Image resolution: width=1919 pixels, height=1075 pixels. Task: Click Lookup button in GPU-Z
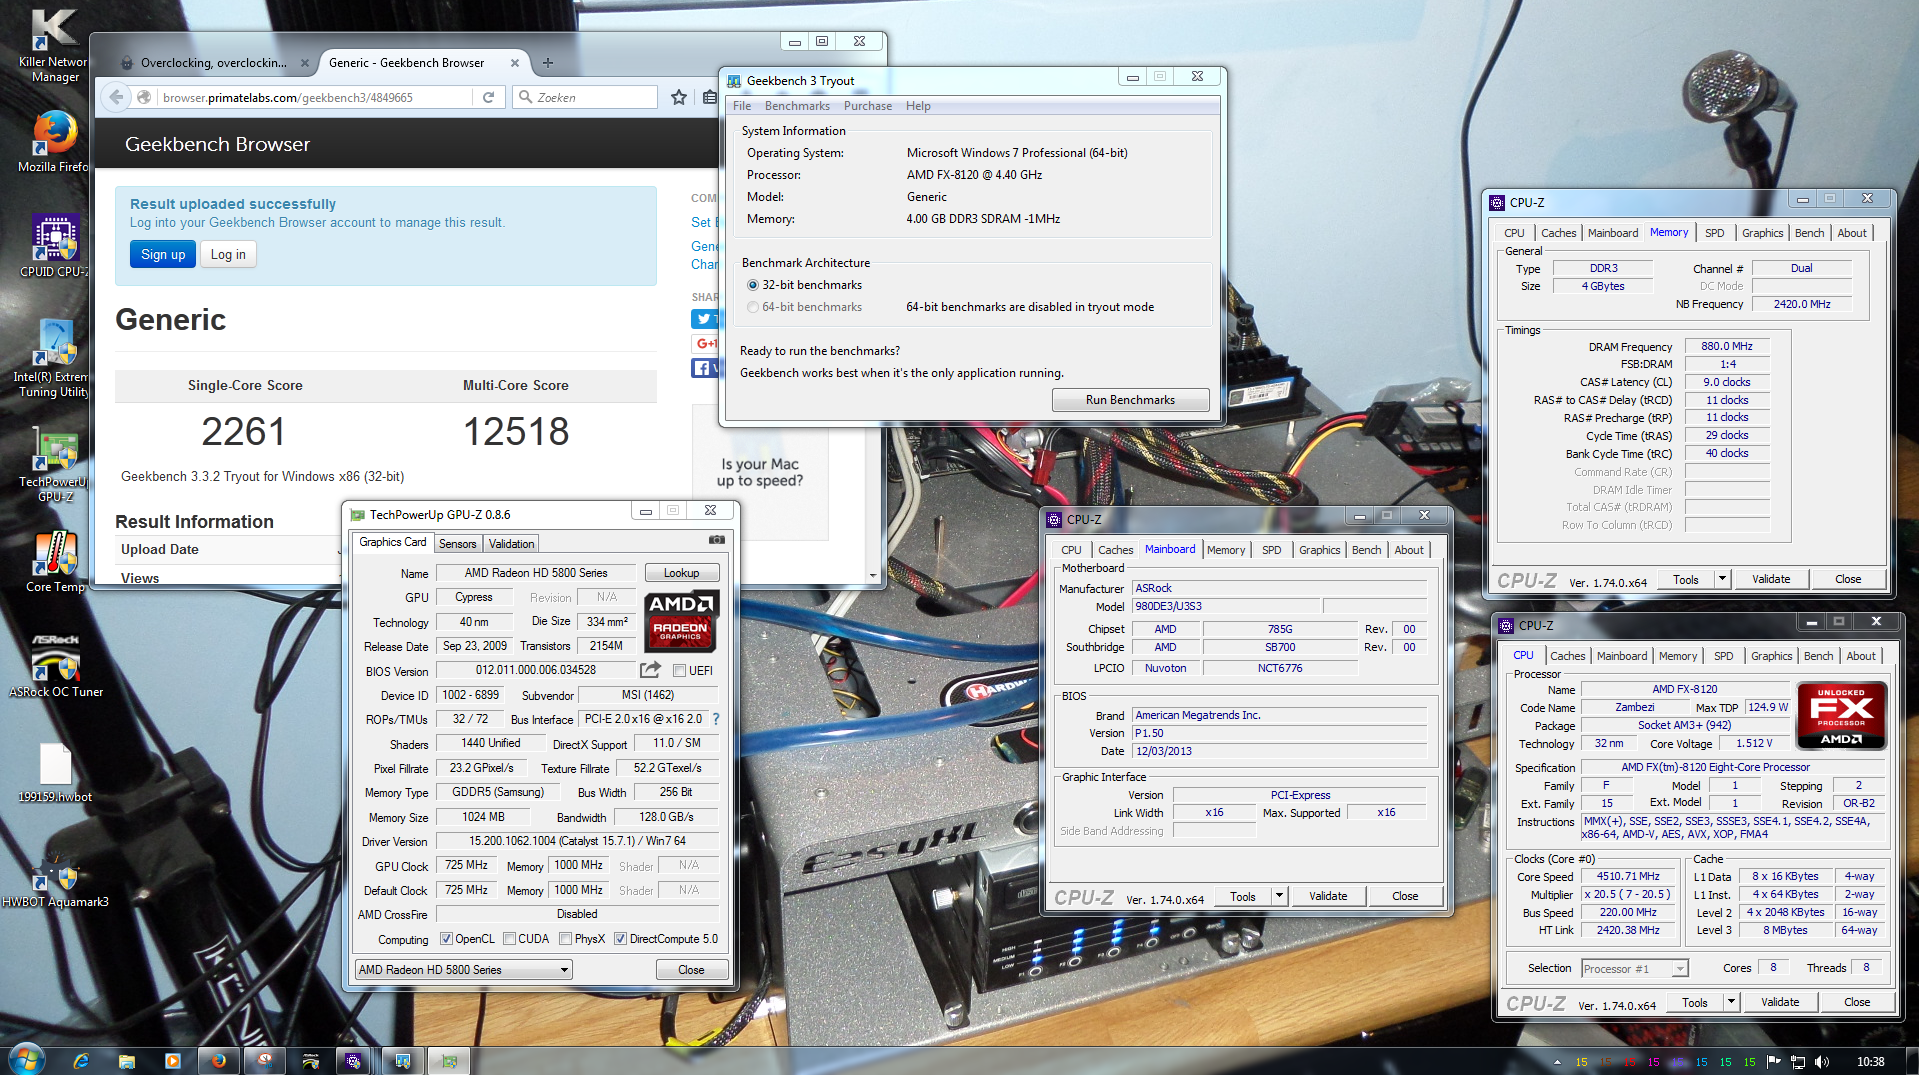pos(681,573)
